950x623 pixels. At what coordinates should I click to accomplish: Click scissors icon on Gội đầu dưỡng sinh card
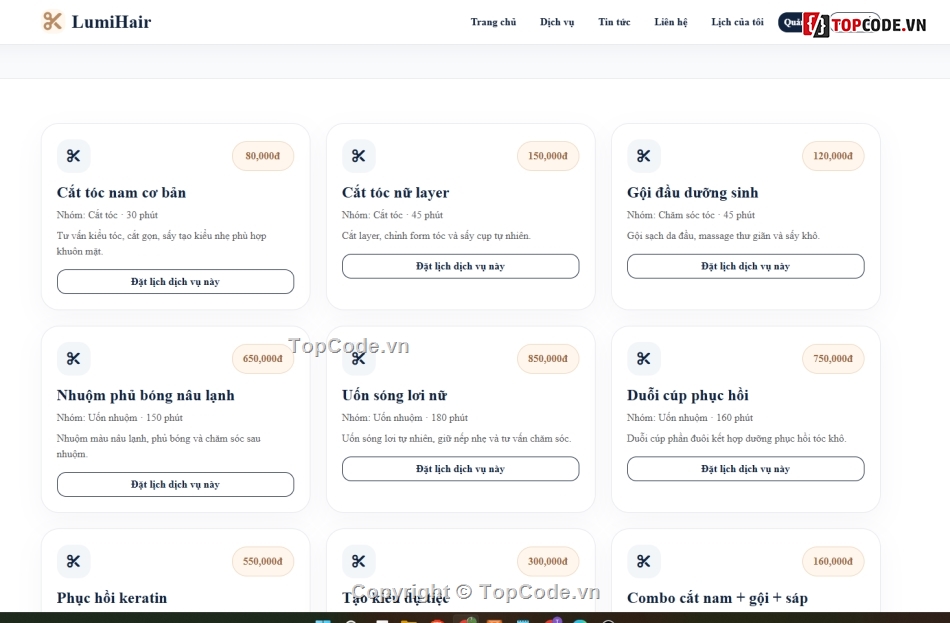point(643,156)
